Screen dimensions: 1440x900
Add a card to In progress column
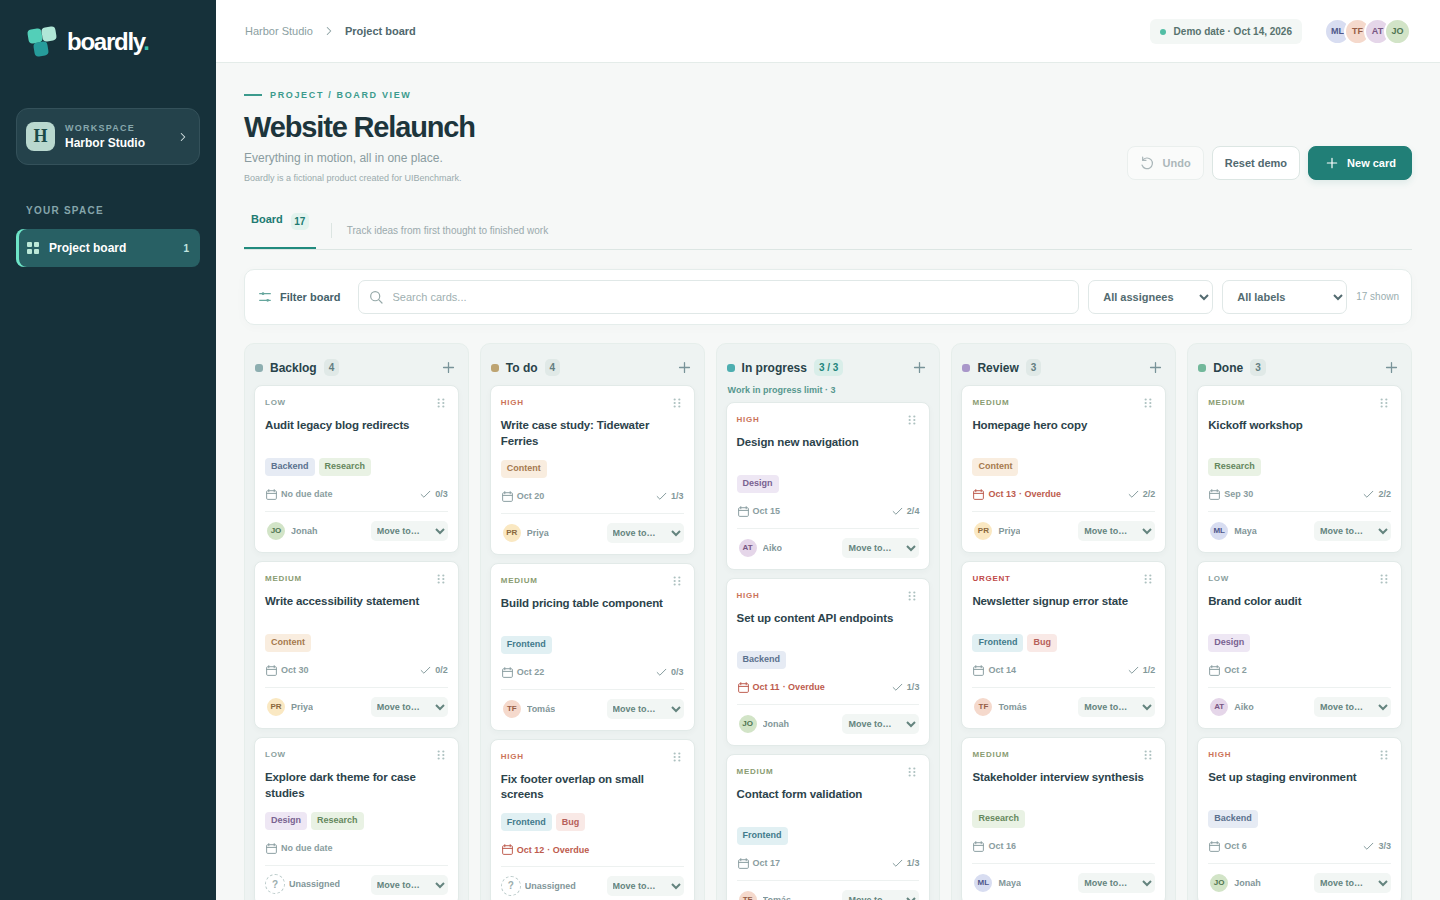[x=919, y=368]
